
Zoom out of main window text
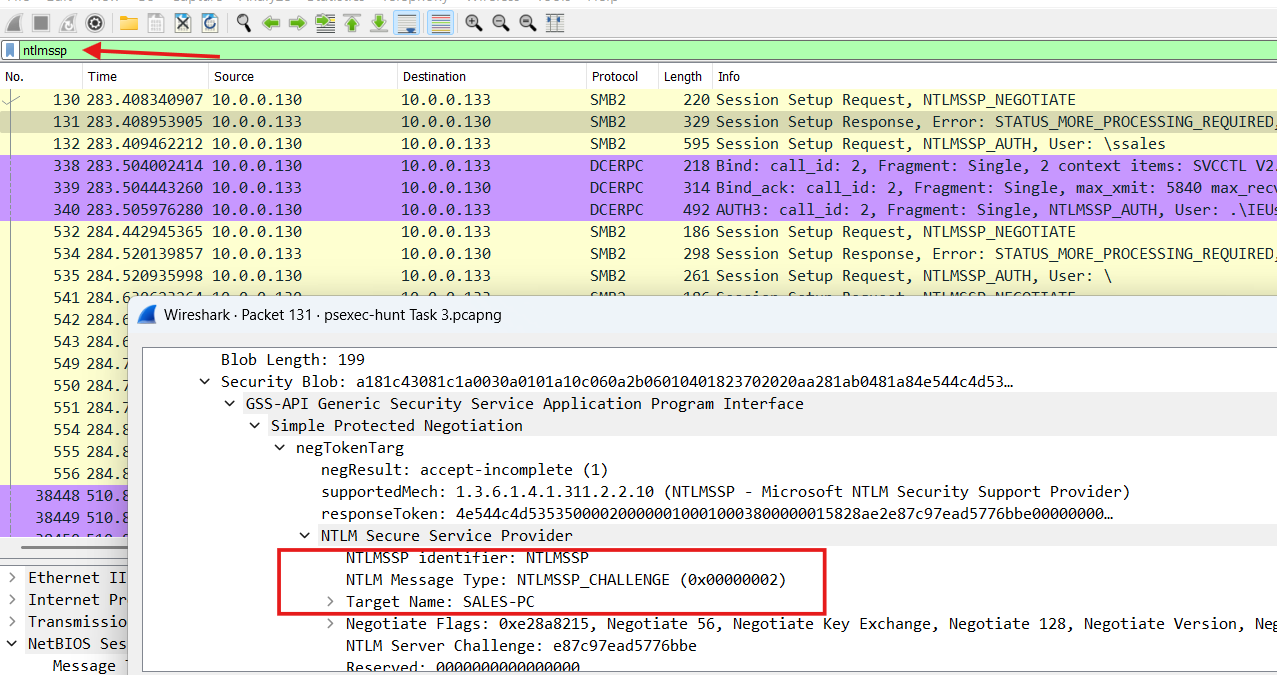pyautogui.click(x=501, y=22)
